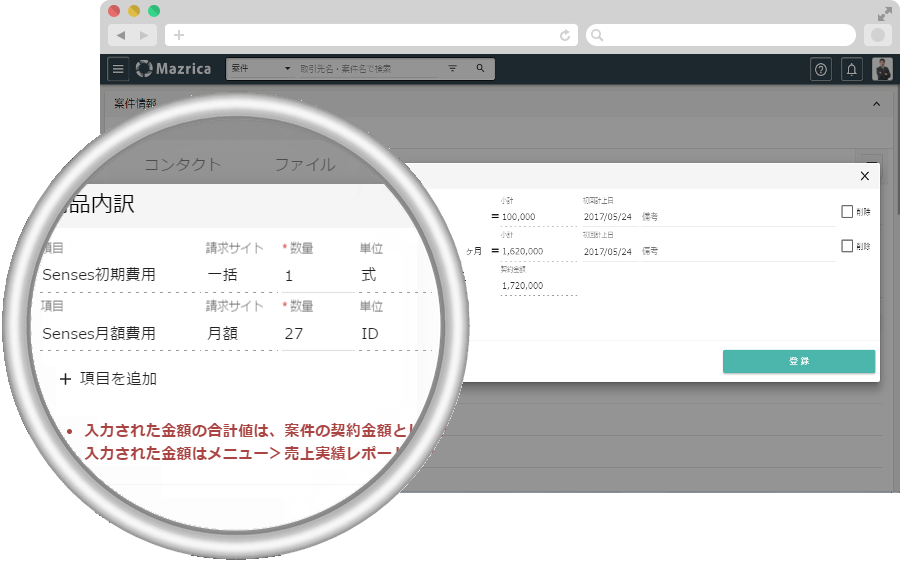Switch to the ファイル tab
The width and height of the screenshot is (900, 562).
tap(305, 165)
